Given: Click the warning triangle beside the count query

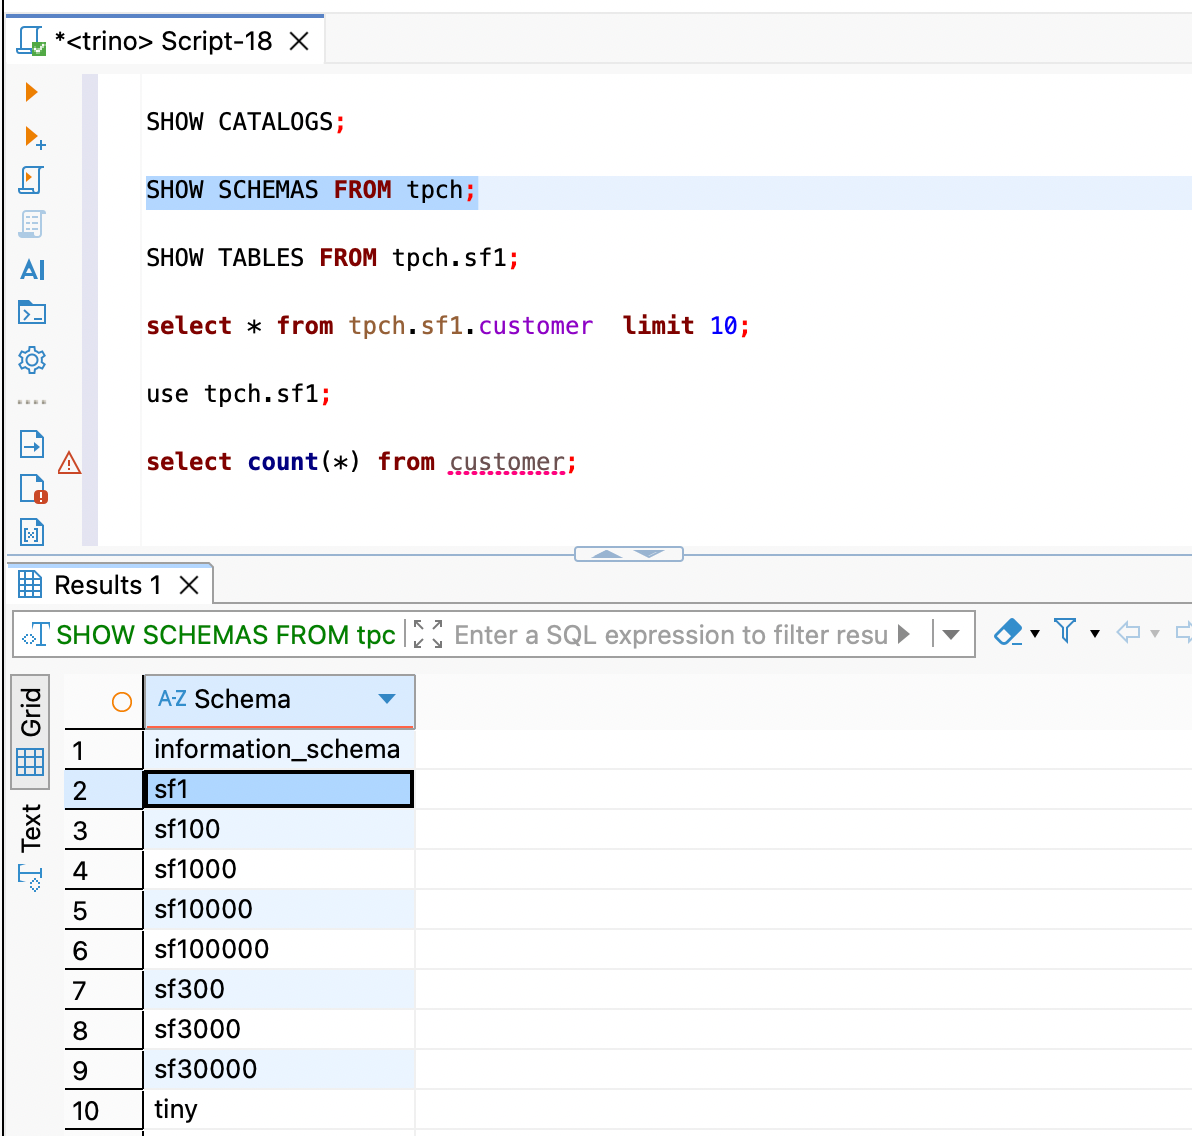Looking at the screenshot, I should click(69, 462).
